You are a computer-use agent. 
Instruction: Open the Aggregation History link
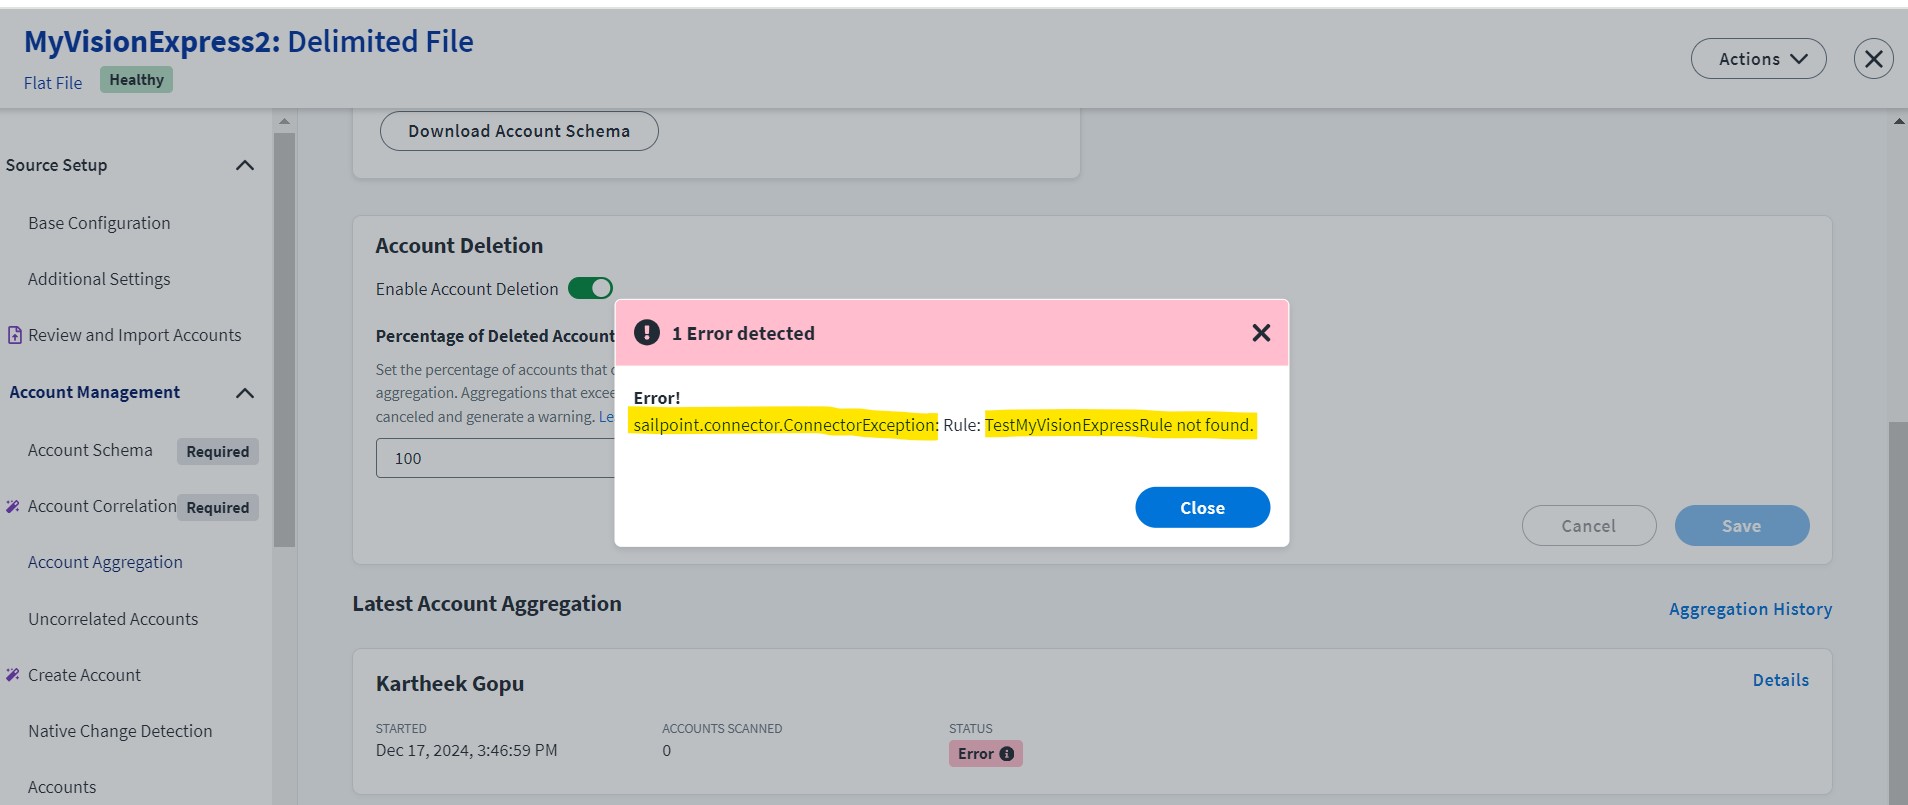point(1750,609)
